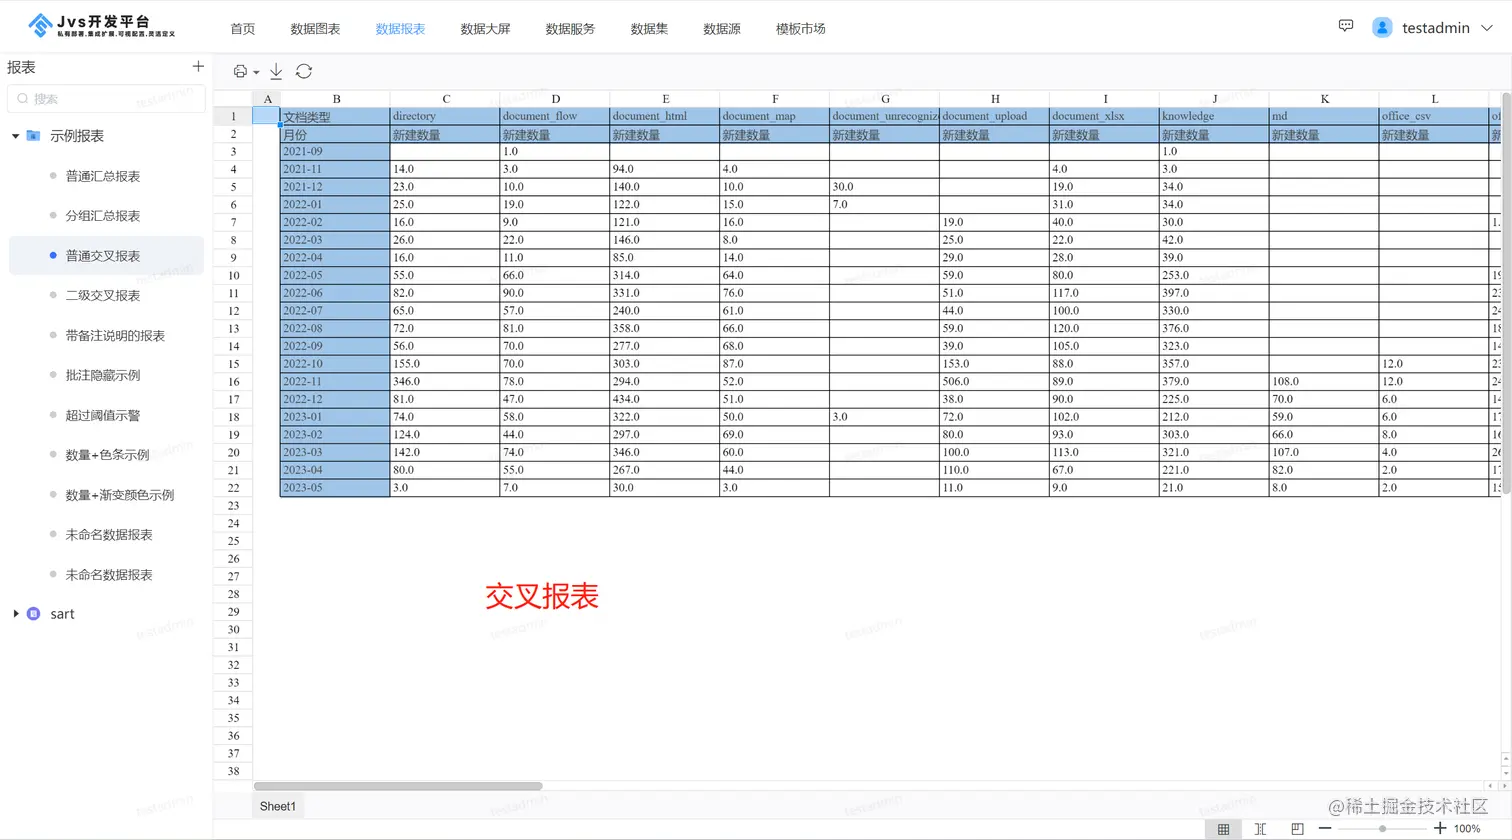
Task: Click the office_csv header cell
Action: 1435,116
